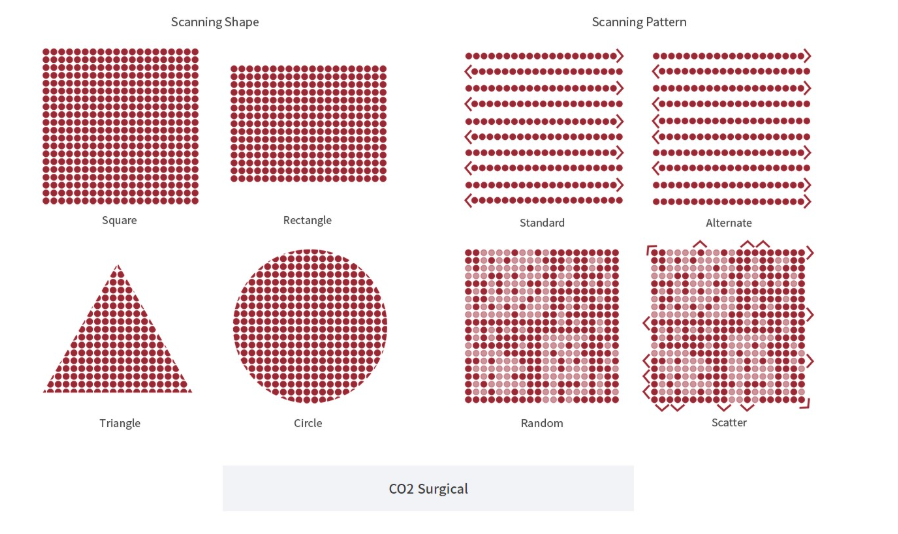898x534 pixels.
Task: Select the Alternate scanning pattern icon
Action: [x=731, y=128]
